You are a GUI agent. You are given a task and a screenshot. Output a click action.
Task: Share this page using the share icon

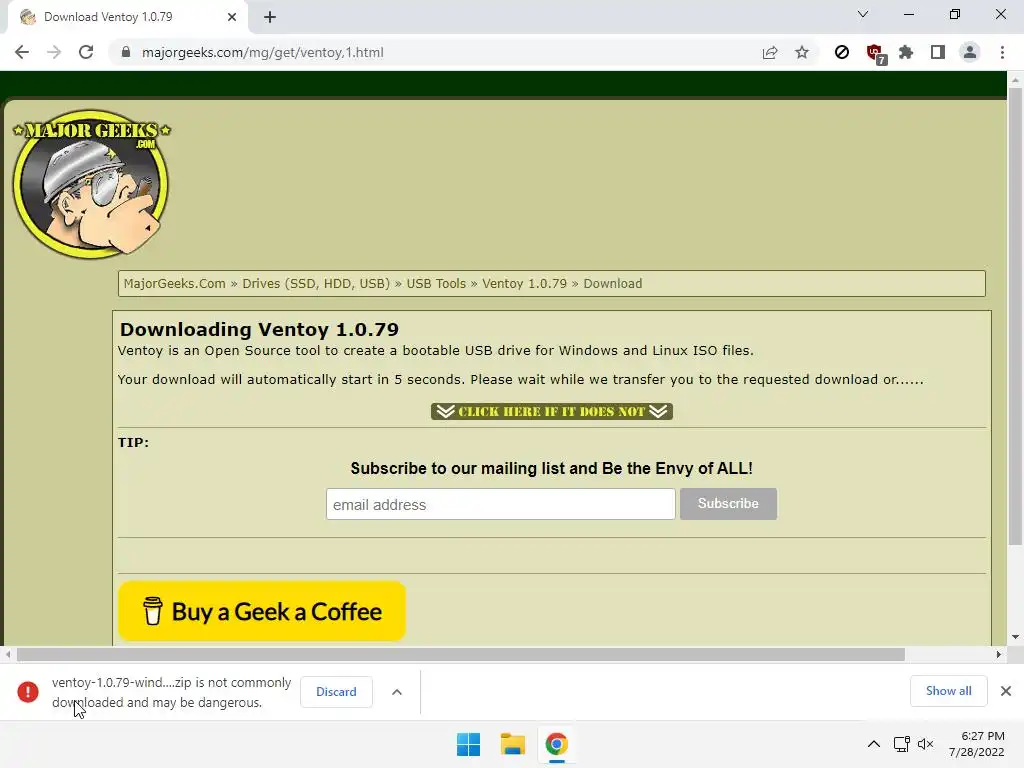coord(770,52)
